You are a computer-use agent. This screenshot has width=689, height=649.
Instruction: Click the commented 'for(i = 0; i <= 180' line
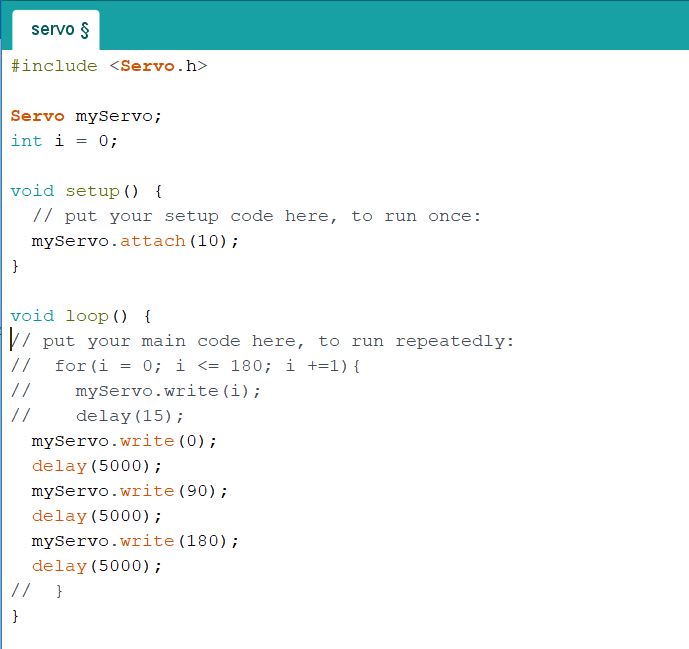(x=185, y=366)
